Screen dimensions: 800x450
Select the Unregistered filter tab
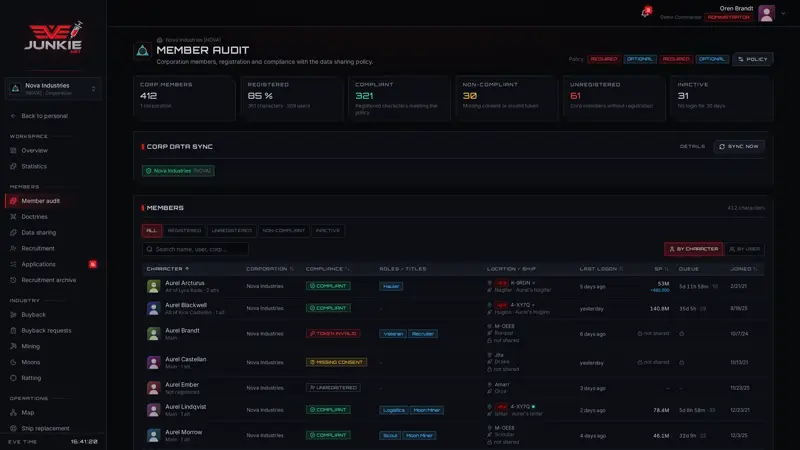coord(232,231)
